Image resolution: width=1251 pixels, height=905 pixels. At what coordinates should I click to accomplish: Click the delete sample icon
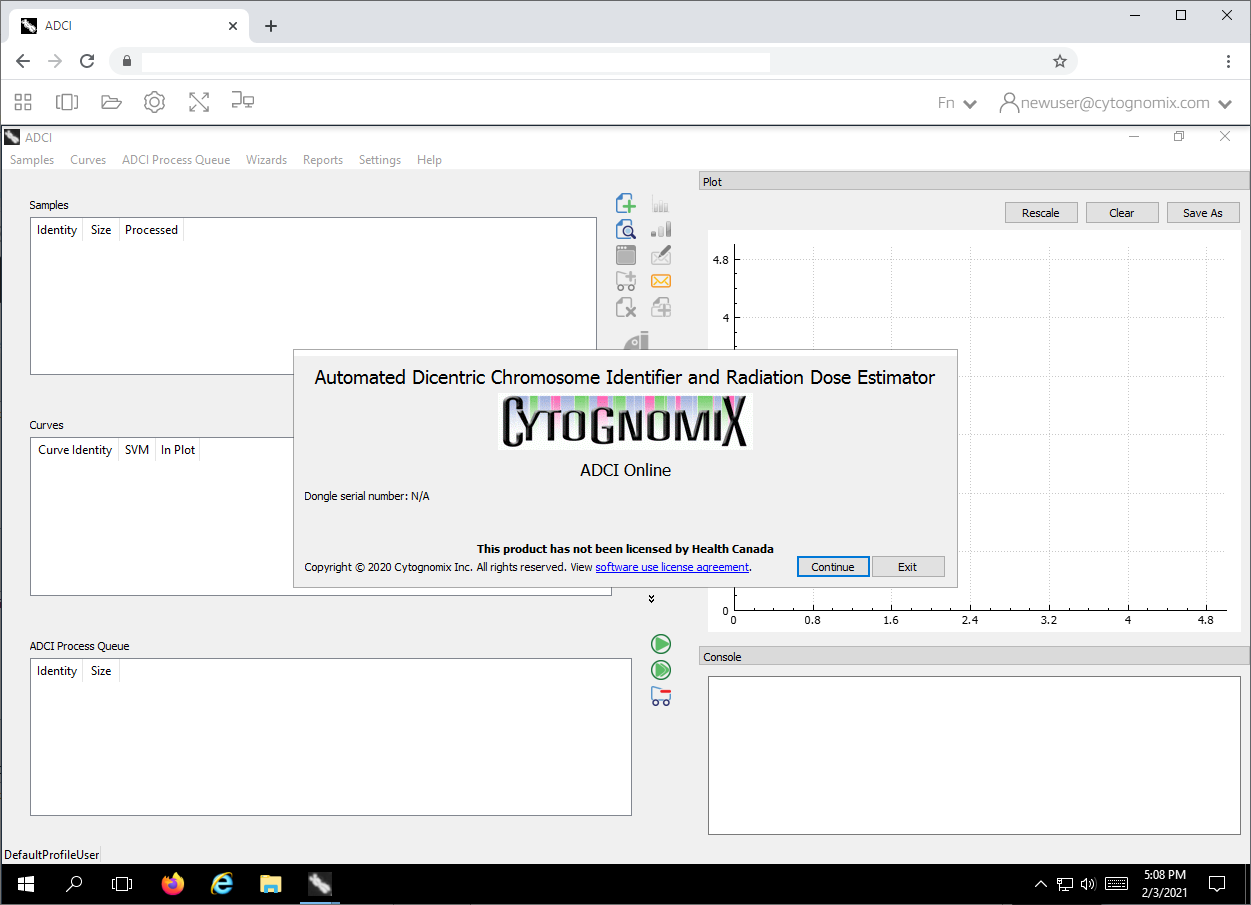click(626, 307)
